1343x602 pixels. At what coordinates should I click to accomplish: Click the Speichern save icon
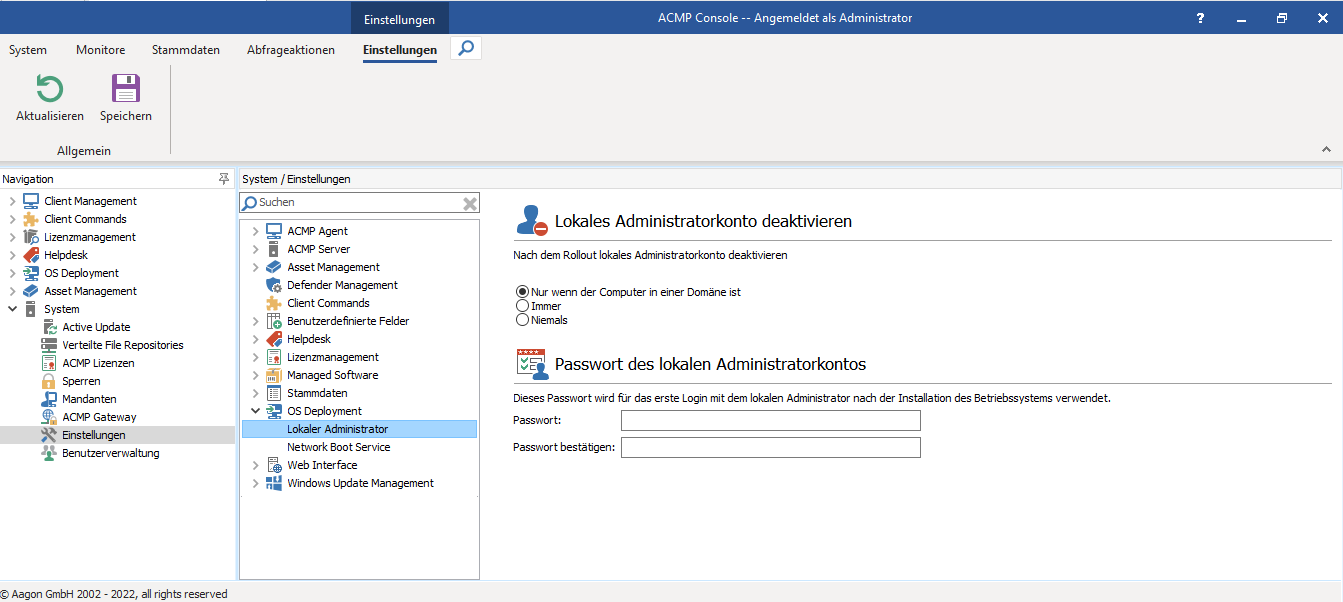tap(124, 89)
